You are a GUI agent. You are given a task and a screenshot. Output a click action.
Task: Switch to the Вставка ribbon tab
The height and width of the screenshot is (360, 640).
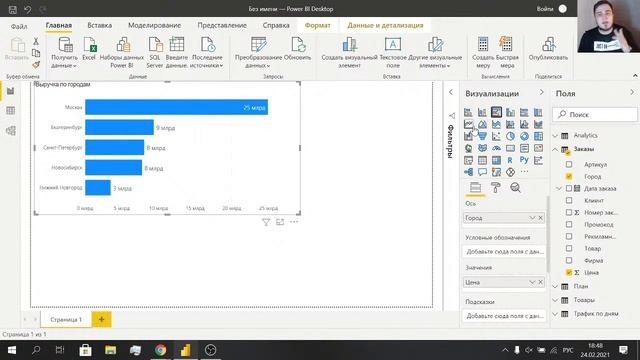coord(100,25)
